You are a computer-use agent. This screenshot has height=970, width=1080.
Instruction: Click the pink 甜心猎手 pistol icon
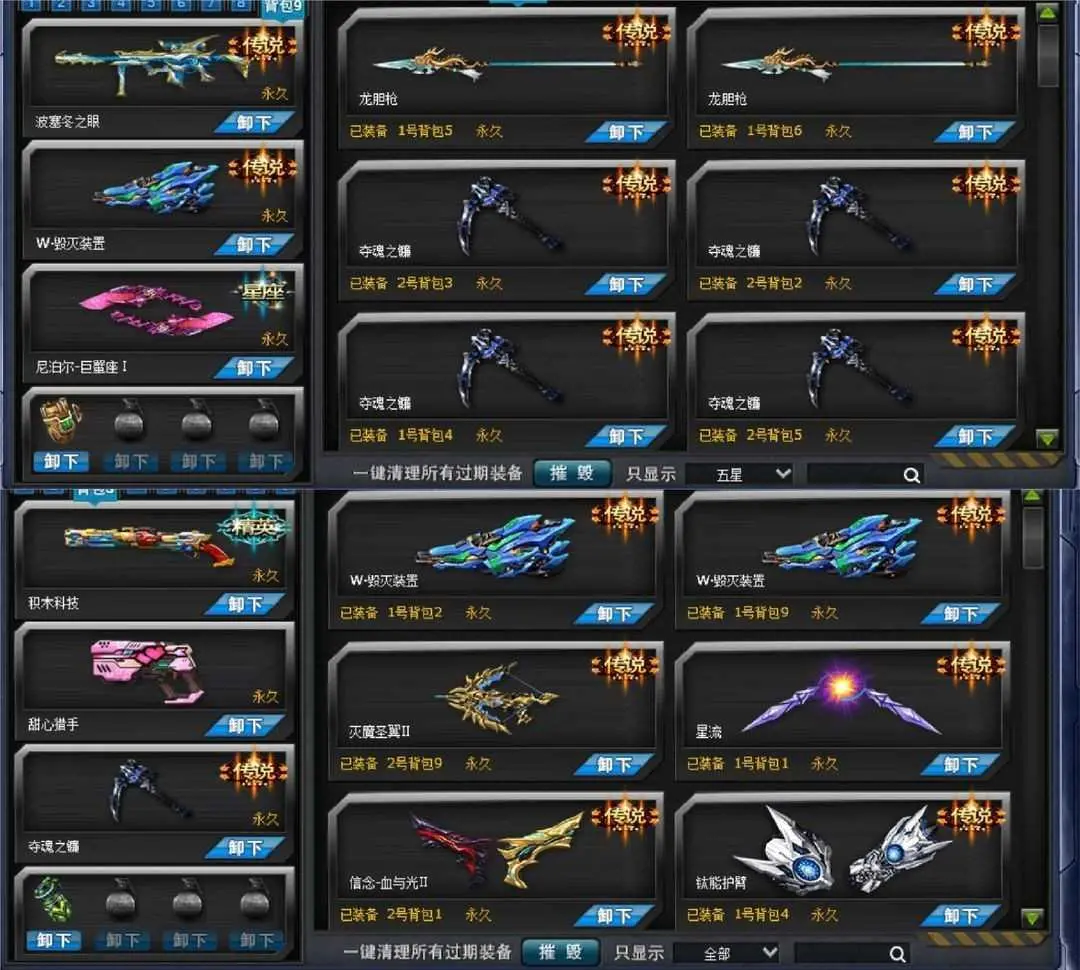[x=147, y=670]
